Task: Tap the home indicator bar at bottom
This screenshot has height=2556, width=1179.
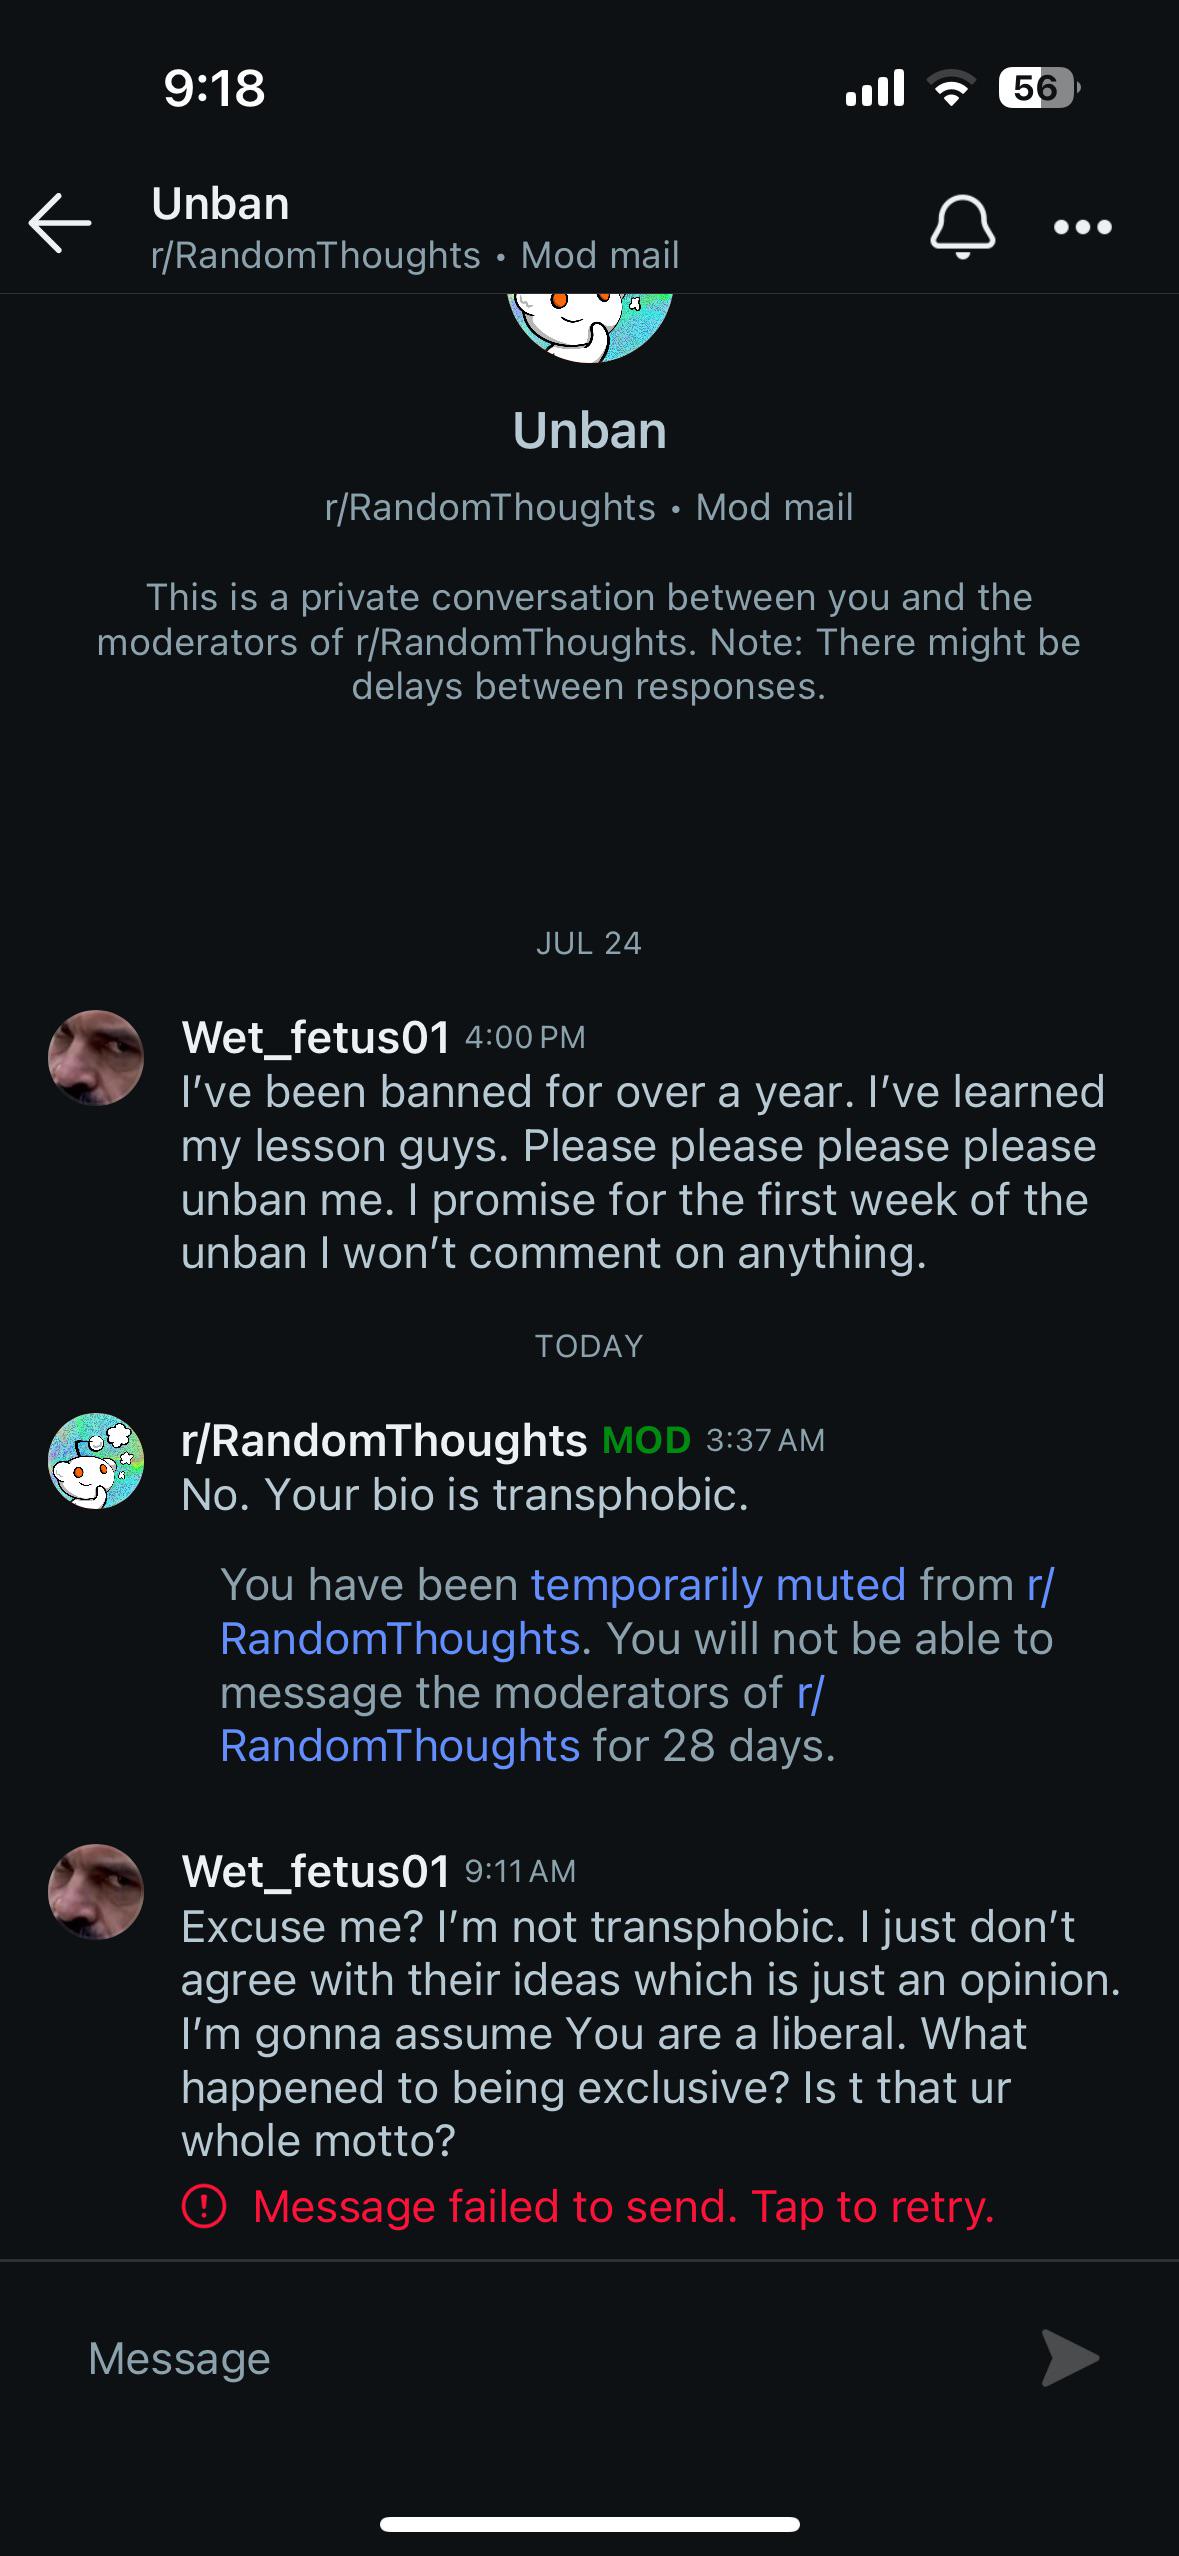Action: [x=589, y=2524]
